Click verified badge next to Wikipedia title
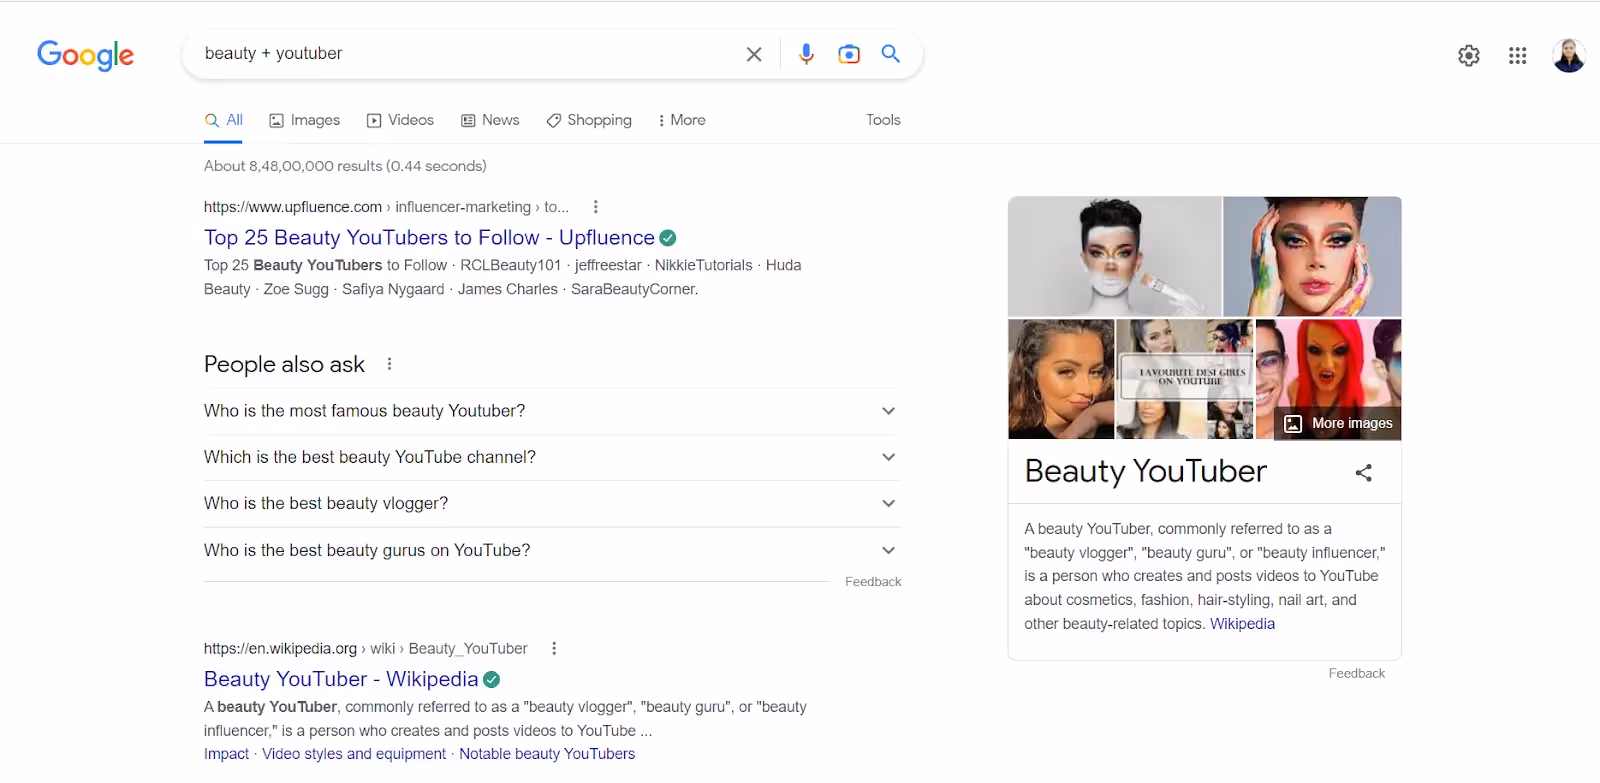This screenshot has height=783, width=1600. [492, 679]
